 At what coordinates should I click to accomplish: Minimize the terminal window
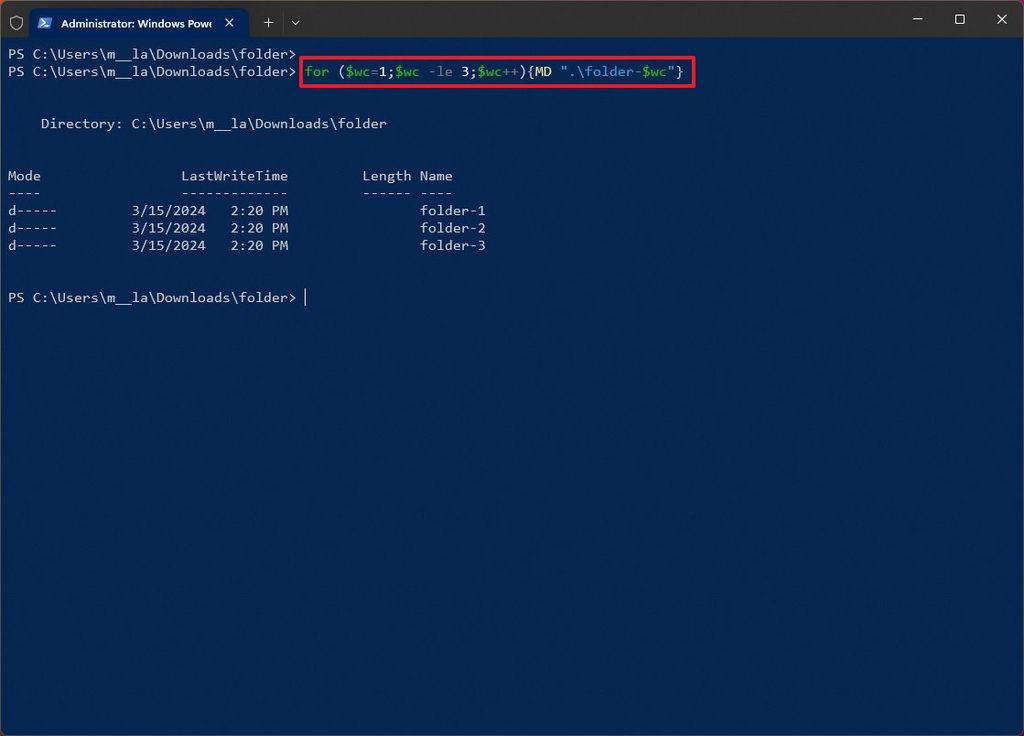click(916, 19)
